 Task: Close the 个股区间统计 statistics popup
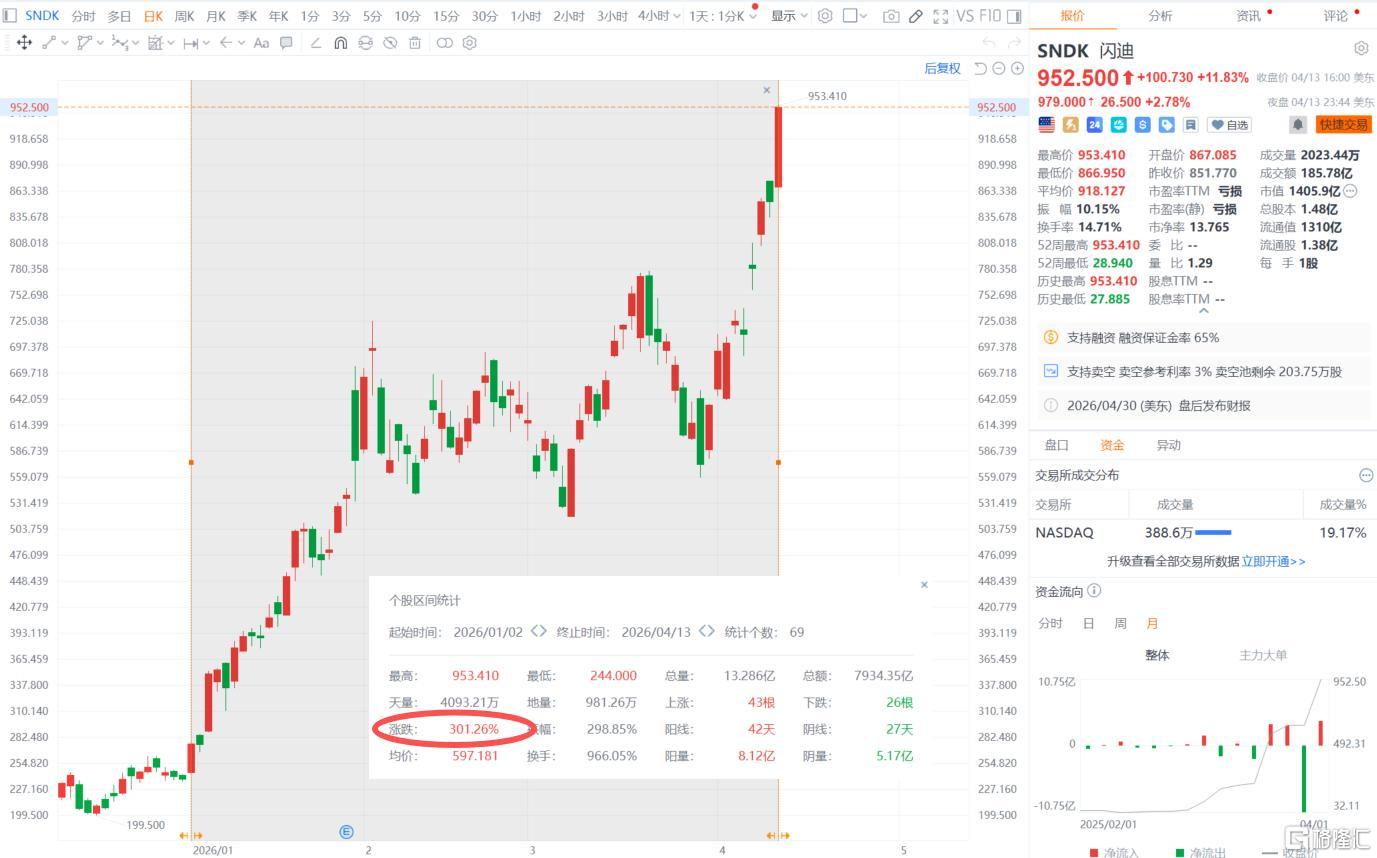(924, 585)
